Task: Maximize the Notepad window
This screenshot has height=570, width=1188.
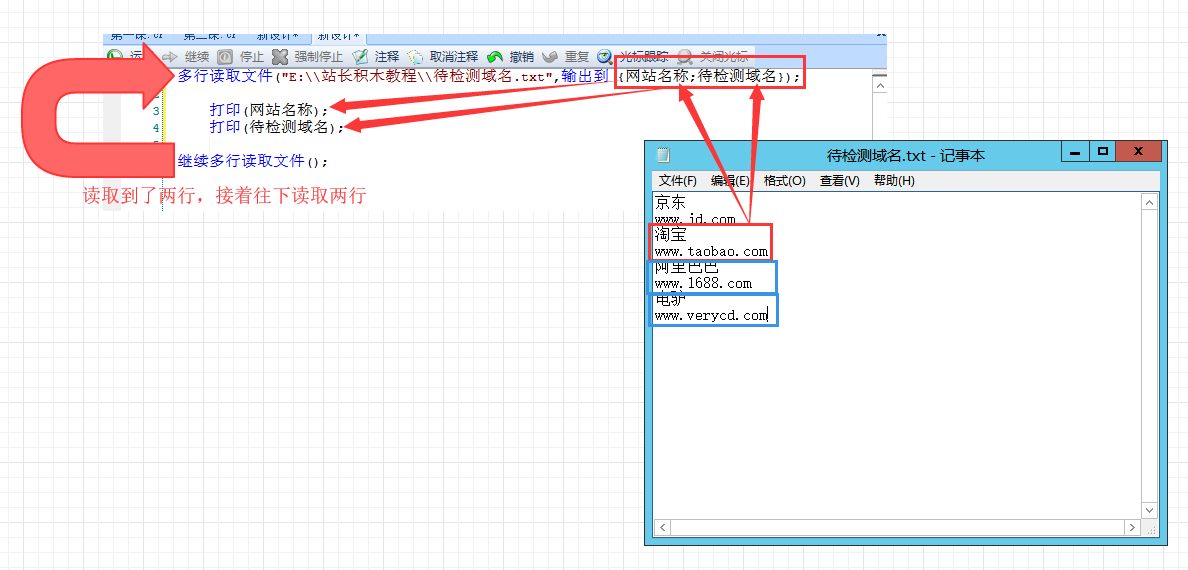Action: [1103, 152]
